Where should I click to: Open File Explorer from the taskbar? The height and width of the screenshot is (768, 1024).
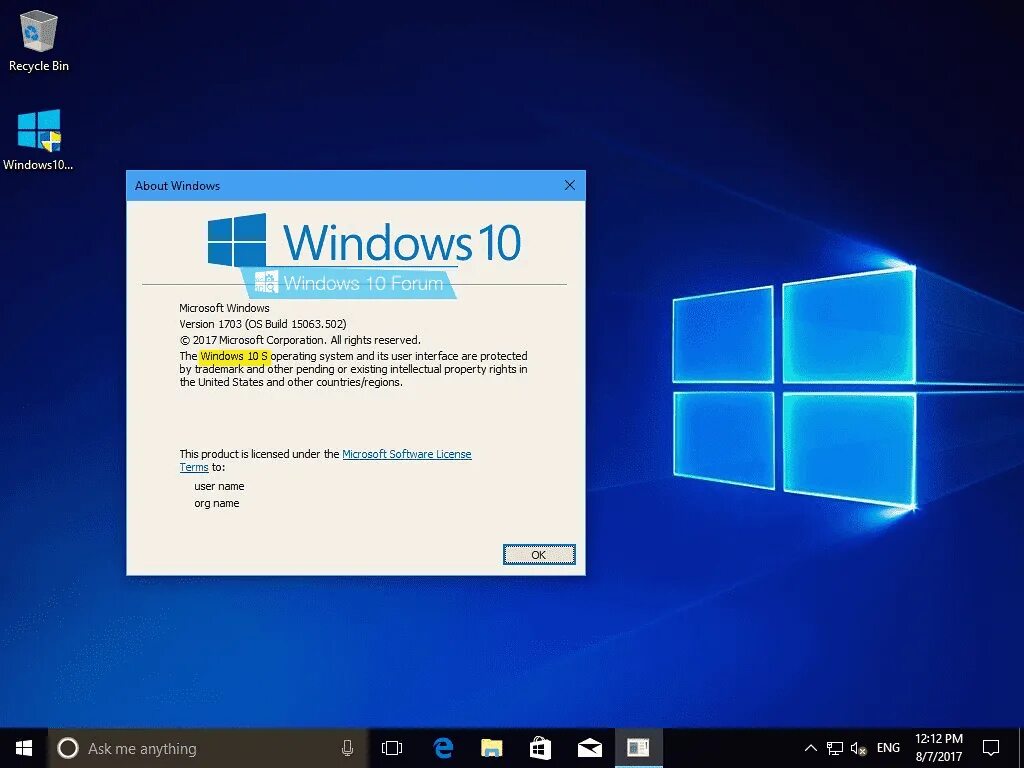[x=491, y=747]
